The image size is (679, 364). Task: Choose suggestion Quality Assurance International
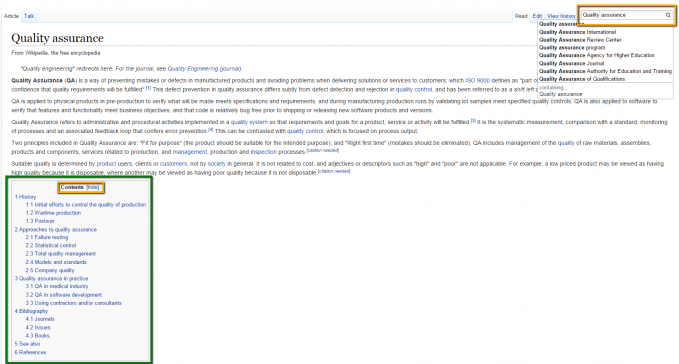click(x=577, y=32)
